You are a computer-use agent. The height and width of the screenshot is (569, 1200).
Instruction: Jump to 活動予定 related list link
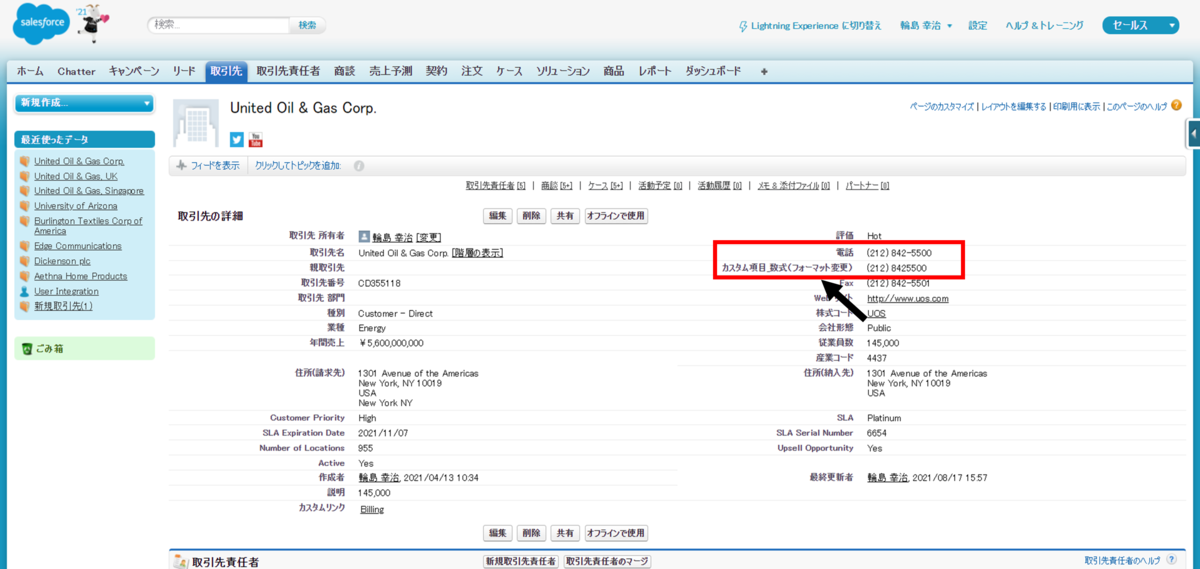click(660, 186)
